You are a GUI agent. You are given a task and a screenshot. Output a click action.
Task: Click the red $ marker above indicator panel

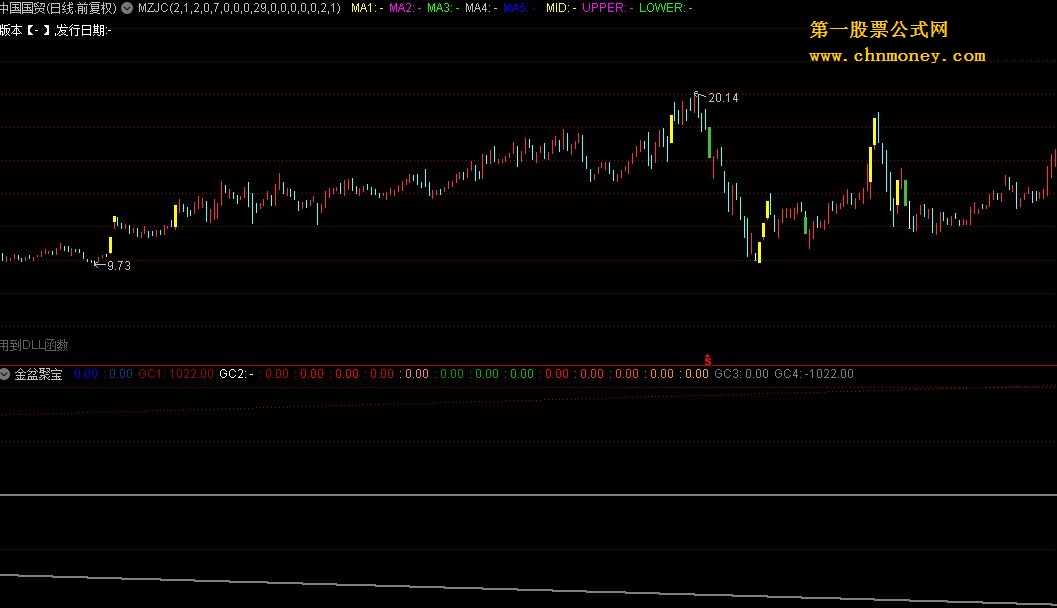707,361
